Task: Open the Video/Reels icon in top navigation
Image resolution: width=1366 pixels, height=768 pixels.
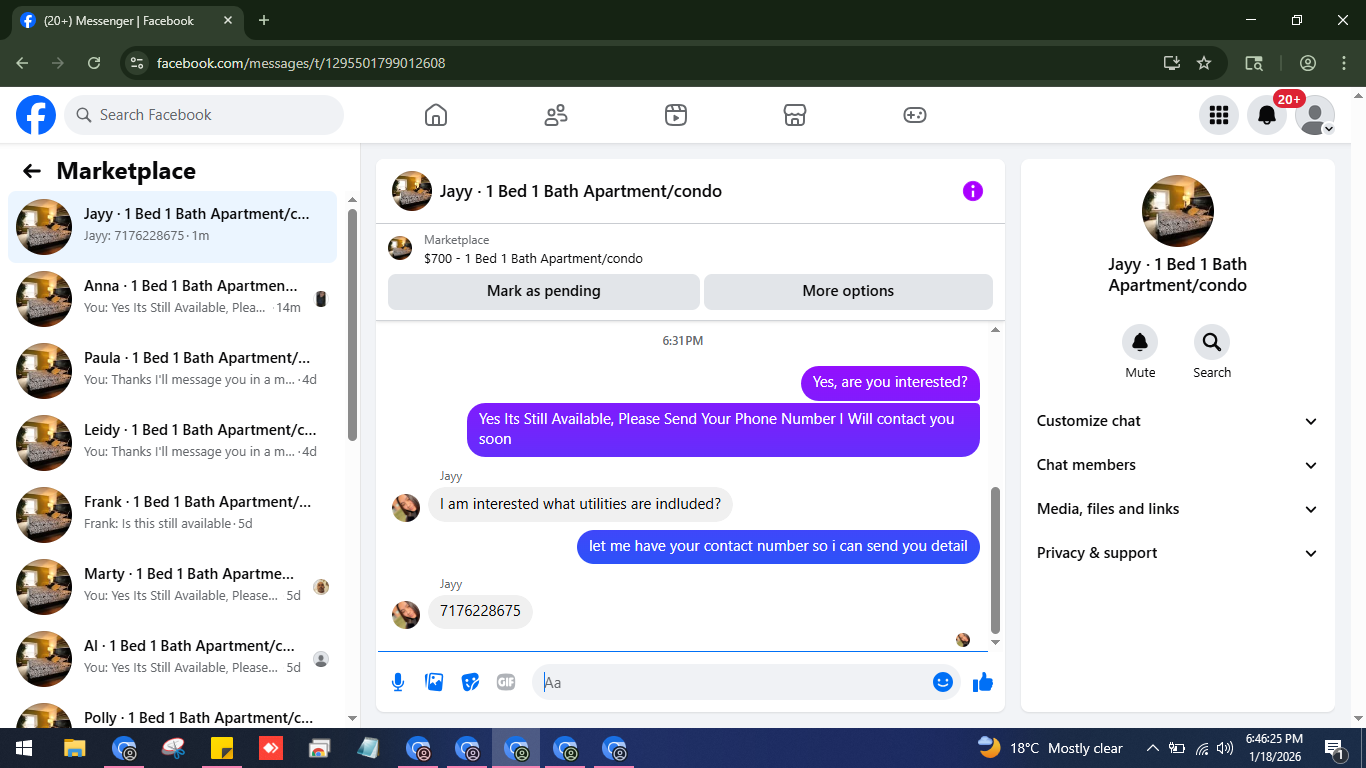Action: pyautogui.click(x=676, y=115)
